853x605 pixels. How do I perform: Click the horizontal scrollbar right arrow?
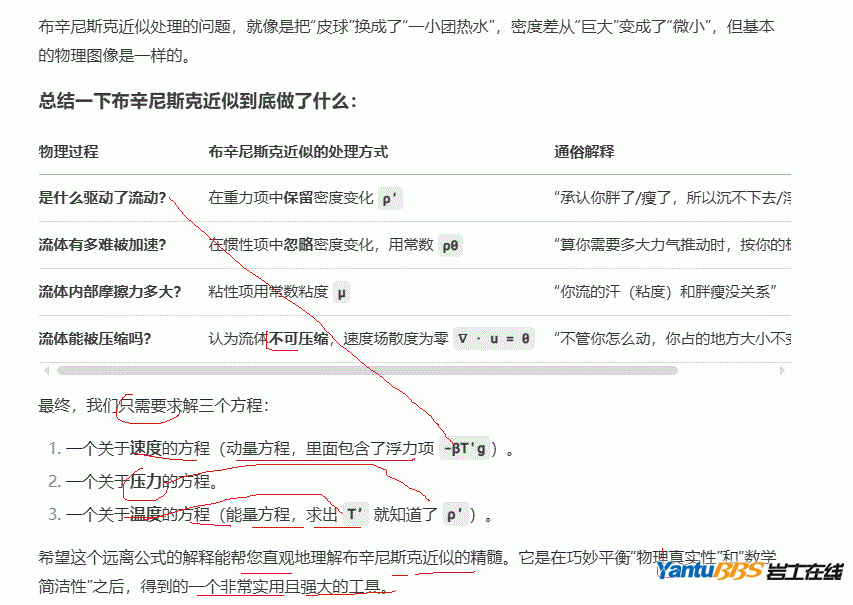point(784,370)
